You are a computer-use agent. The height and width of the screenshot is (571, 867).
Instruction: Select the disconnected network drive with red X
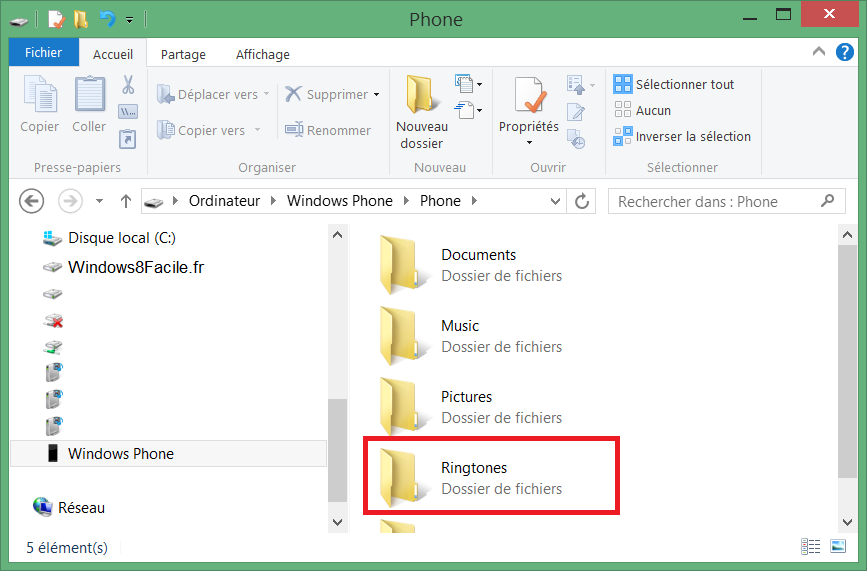click(x=53, y=321)
